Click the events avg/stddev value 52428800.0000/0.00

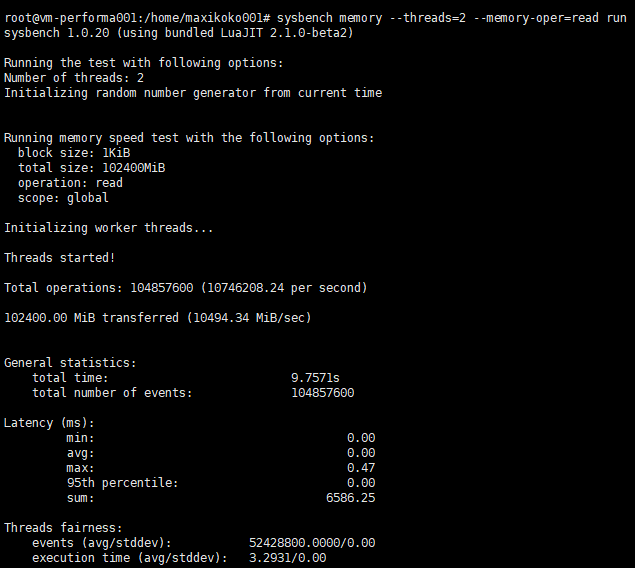(312, 543)
